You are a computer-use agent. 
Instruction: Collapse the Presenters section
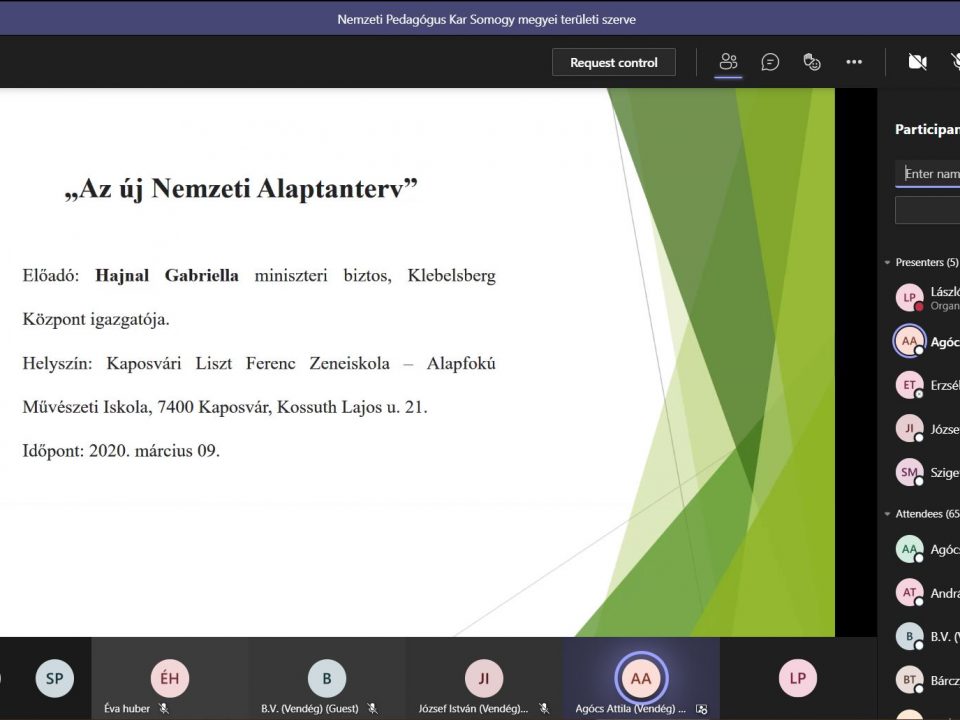887,263
